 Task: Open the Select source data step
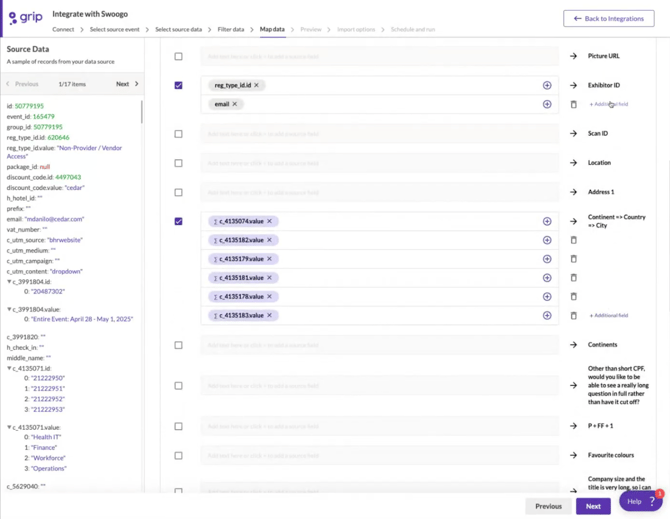tap(178, 29)
